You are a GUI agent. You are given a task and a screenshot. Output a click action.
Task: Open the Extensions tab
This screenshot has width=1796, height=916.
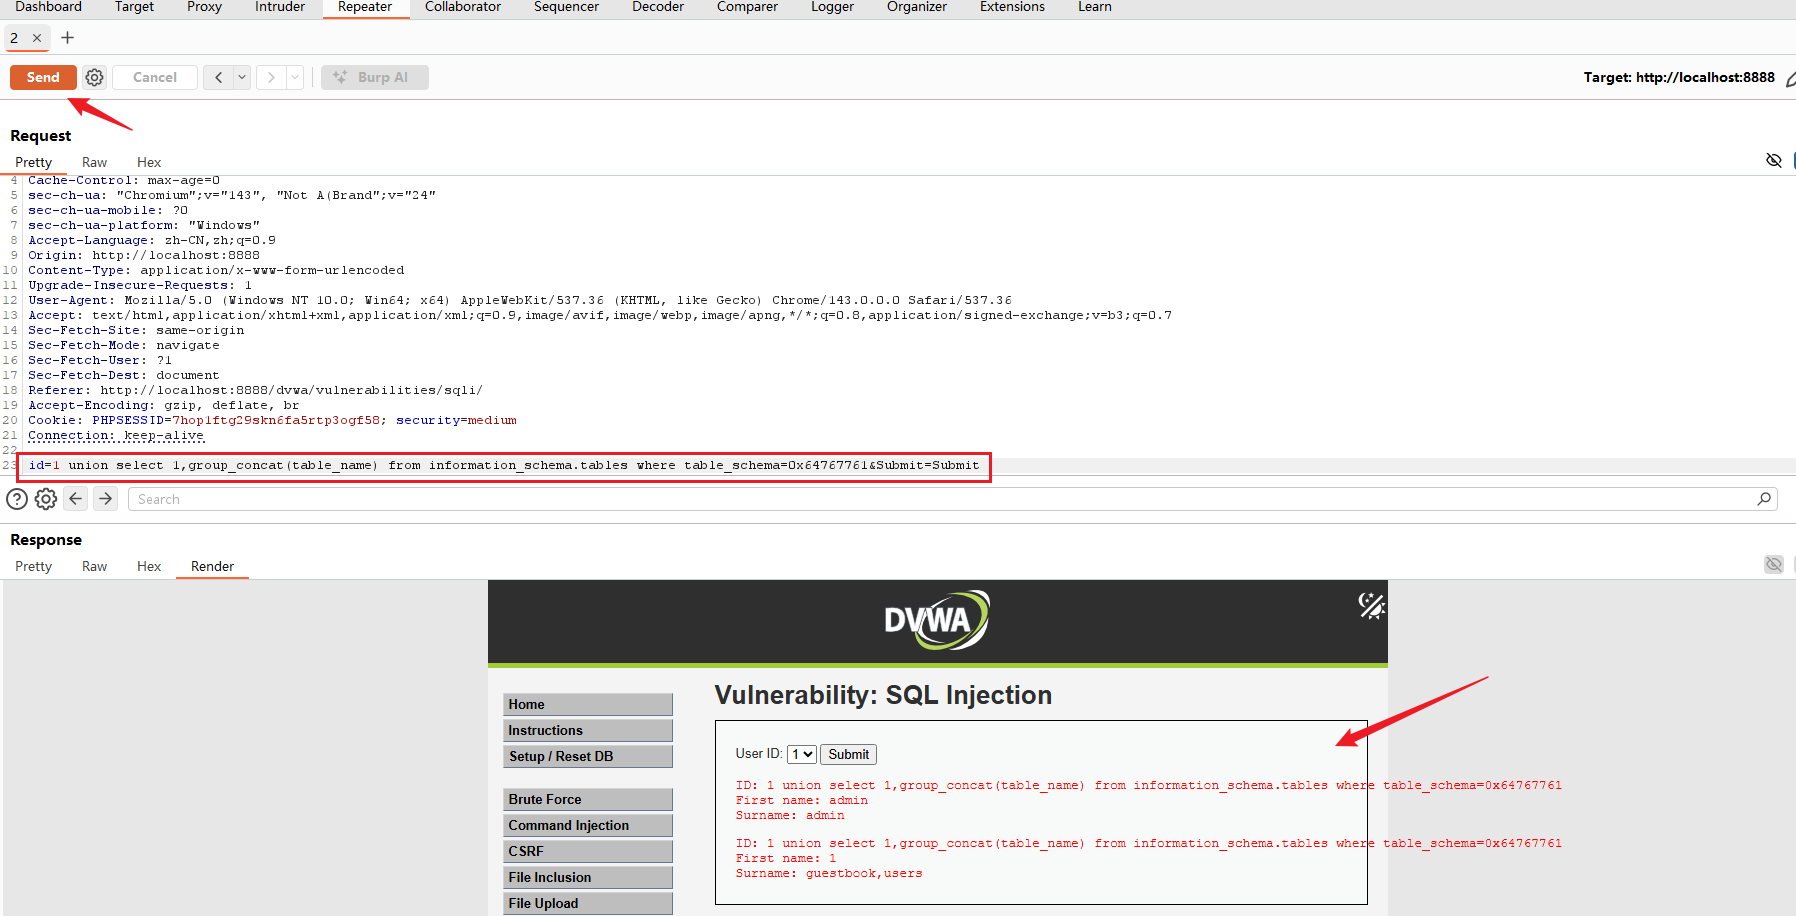tap(1012, 7)
